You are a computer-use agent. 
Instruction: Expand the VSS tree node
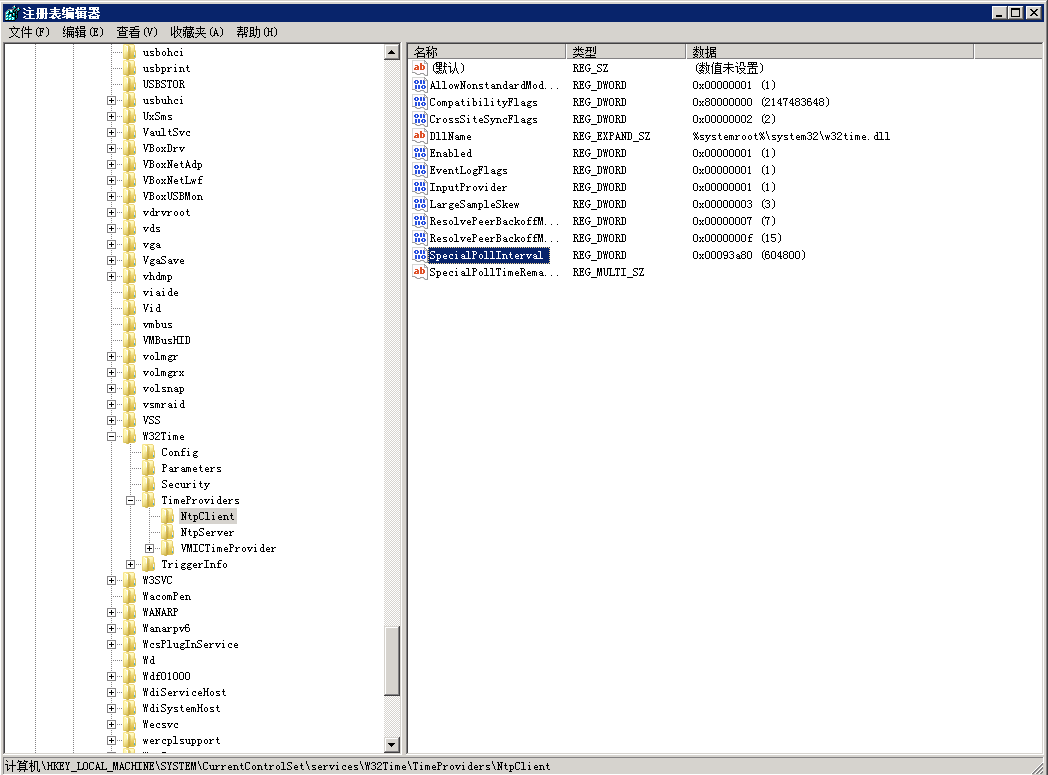click(x=112, y=420)
